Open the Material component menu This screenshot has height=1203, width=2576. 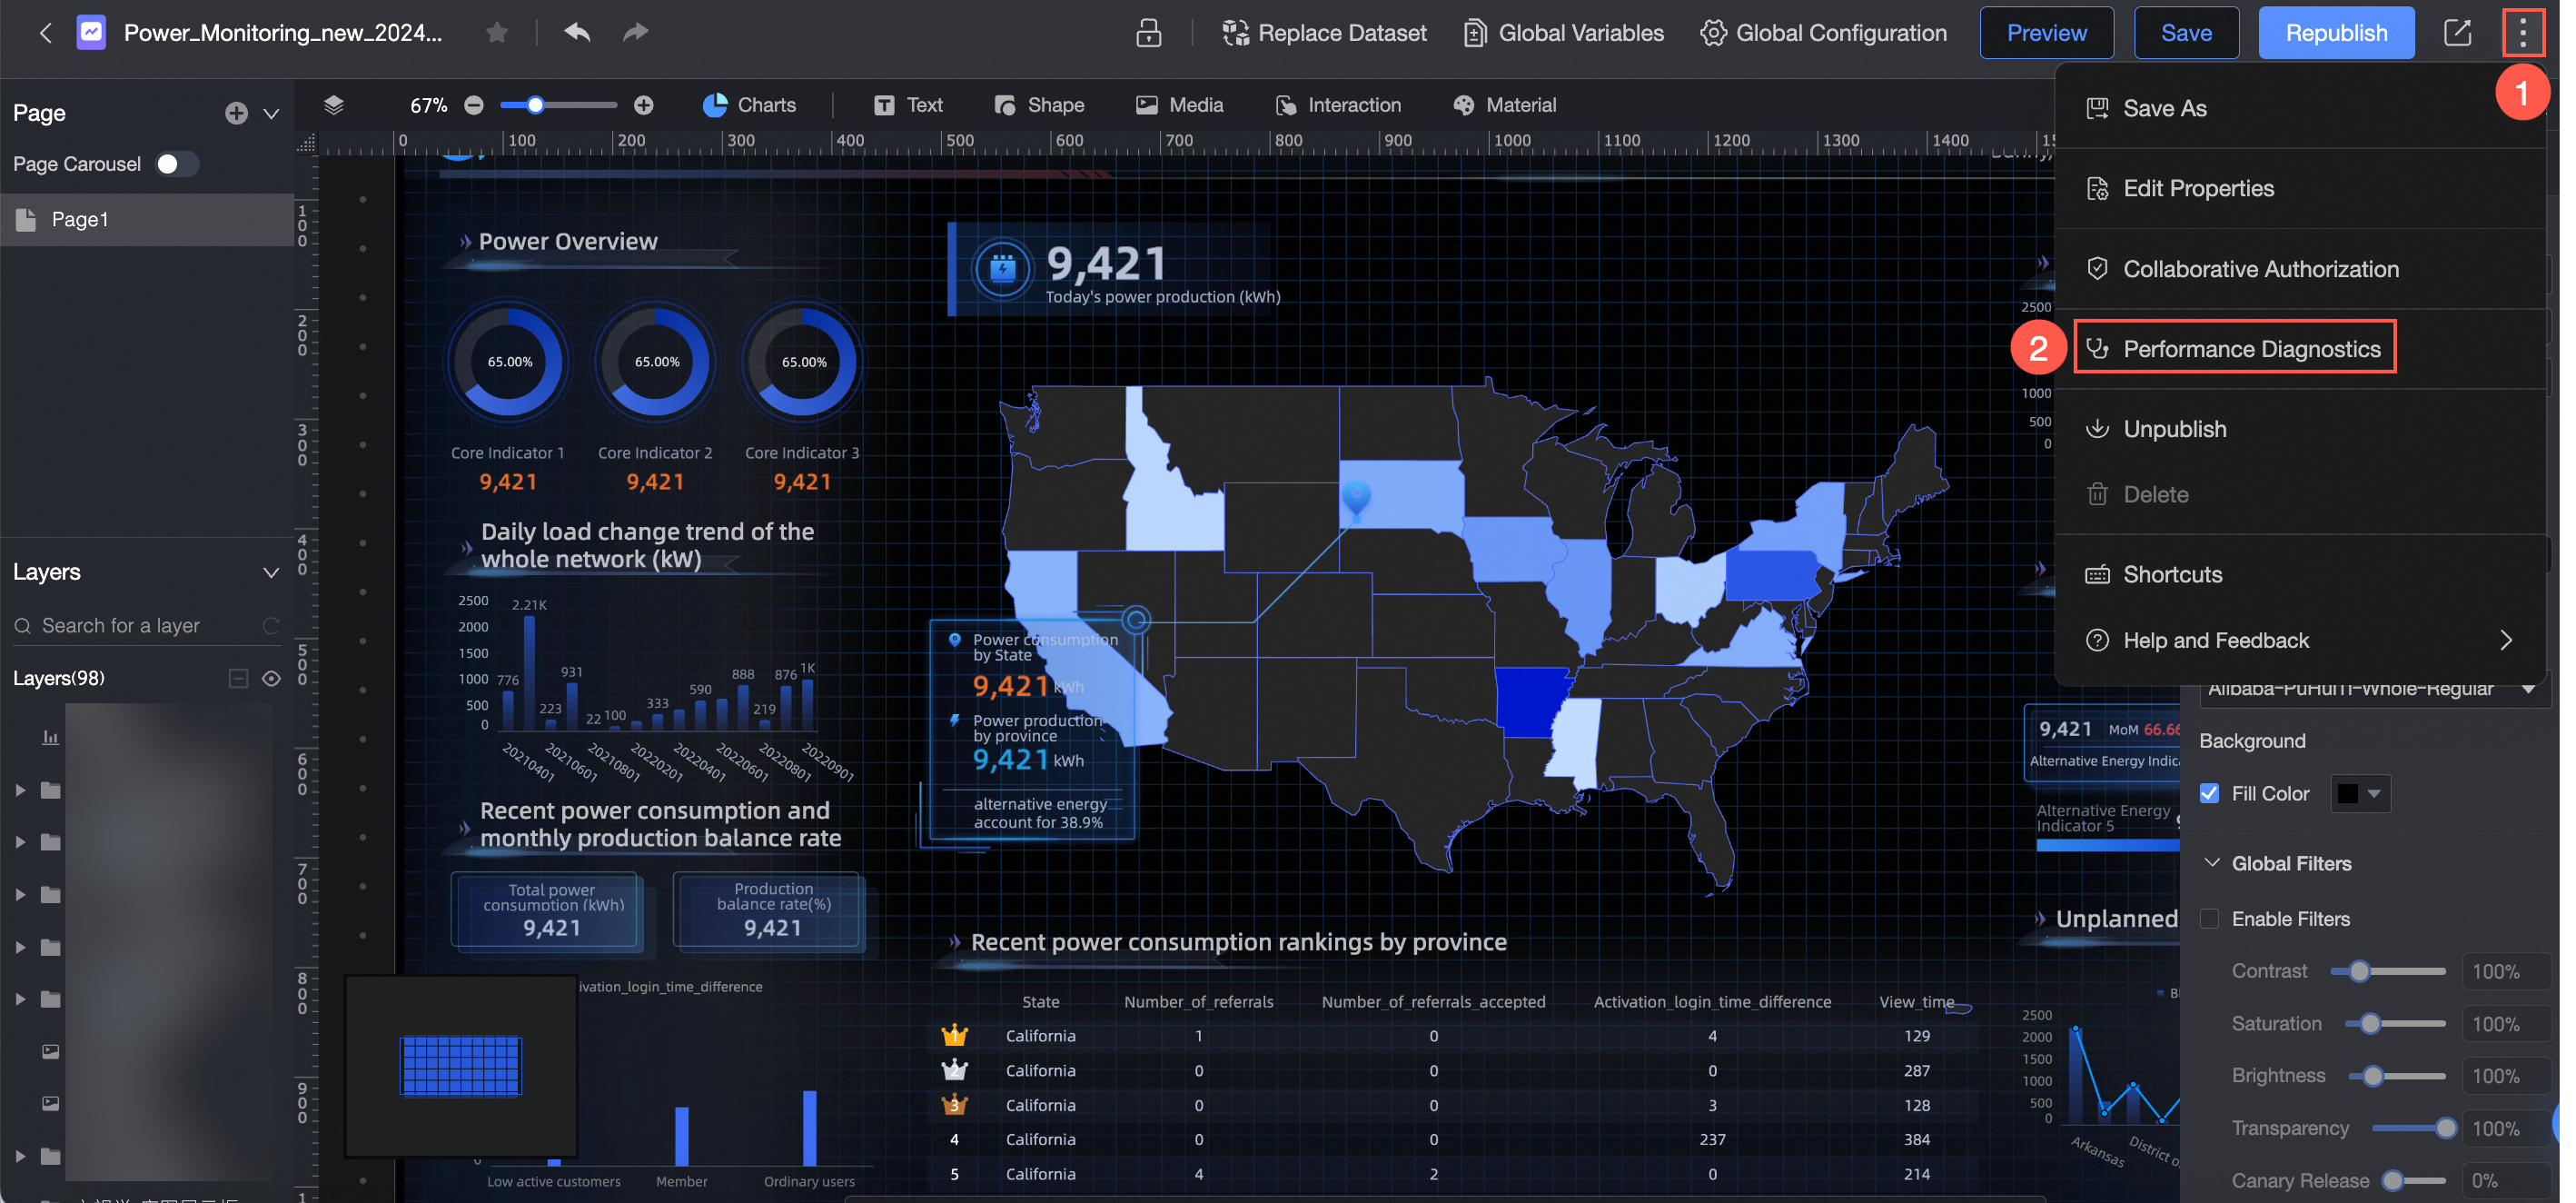click(1504, 105)
